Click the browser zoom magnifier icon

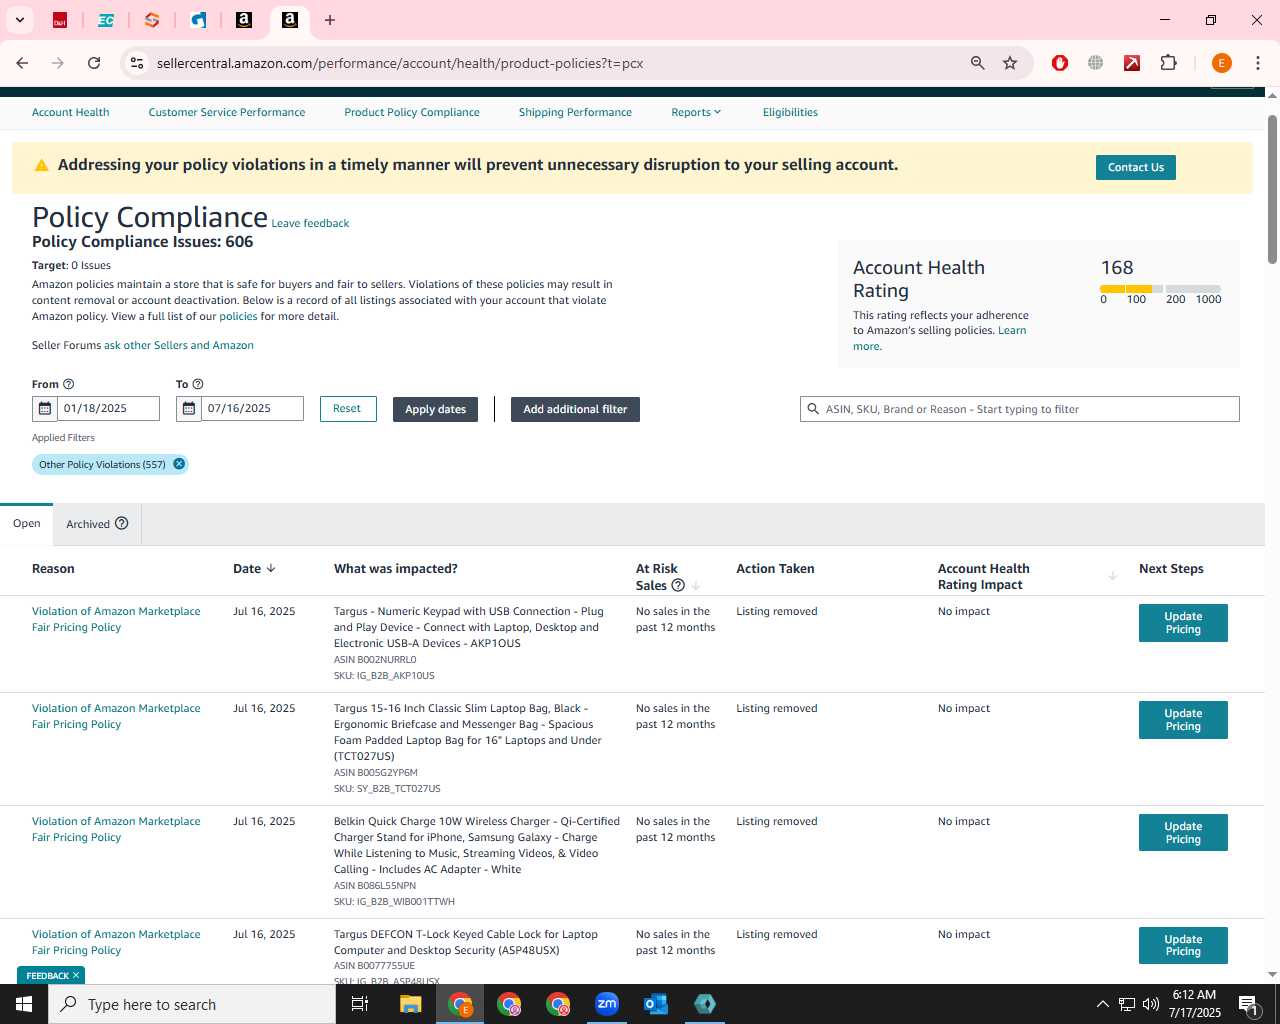[978, 63]
